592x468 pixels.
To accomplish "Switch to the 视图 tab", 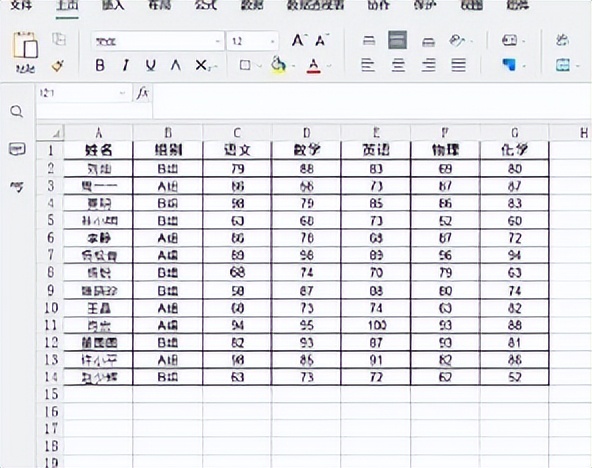I will (x=472, y=5).
